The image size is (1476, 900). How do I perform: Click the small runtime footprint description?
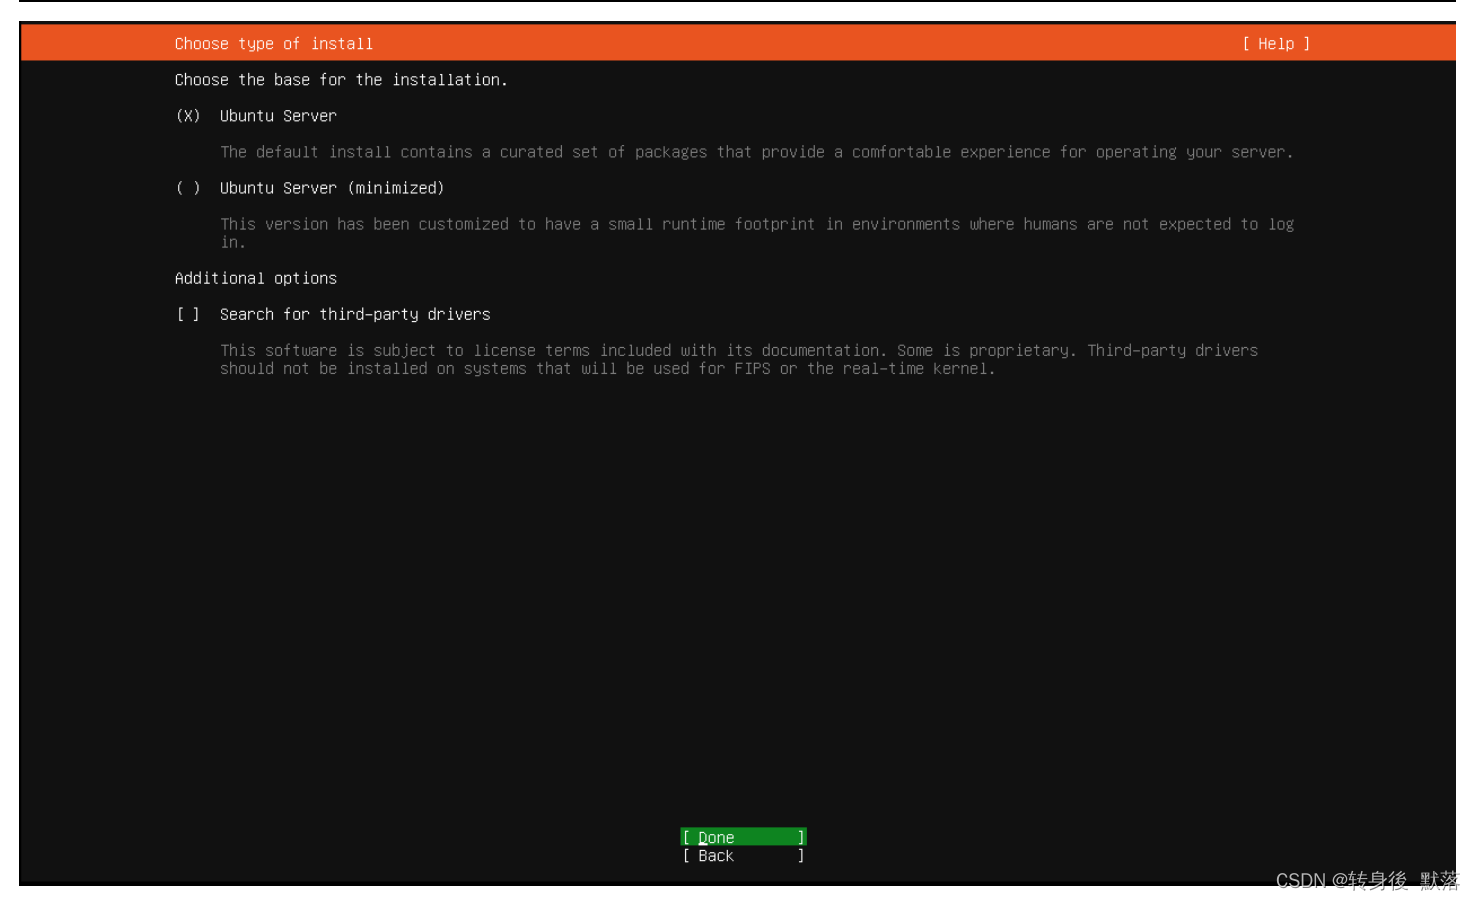pyautogui.click(x=757, y=224)
